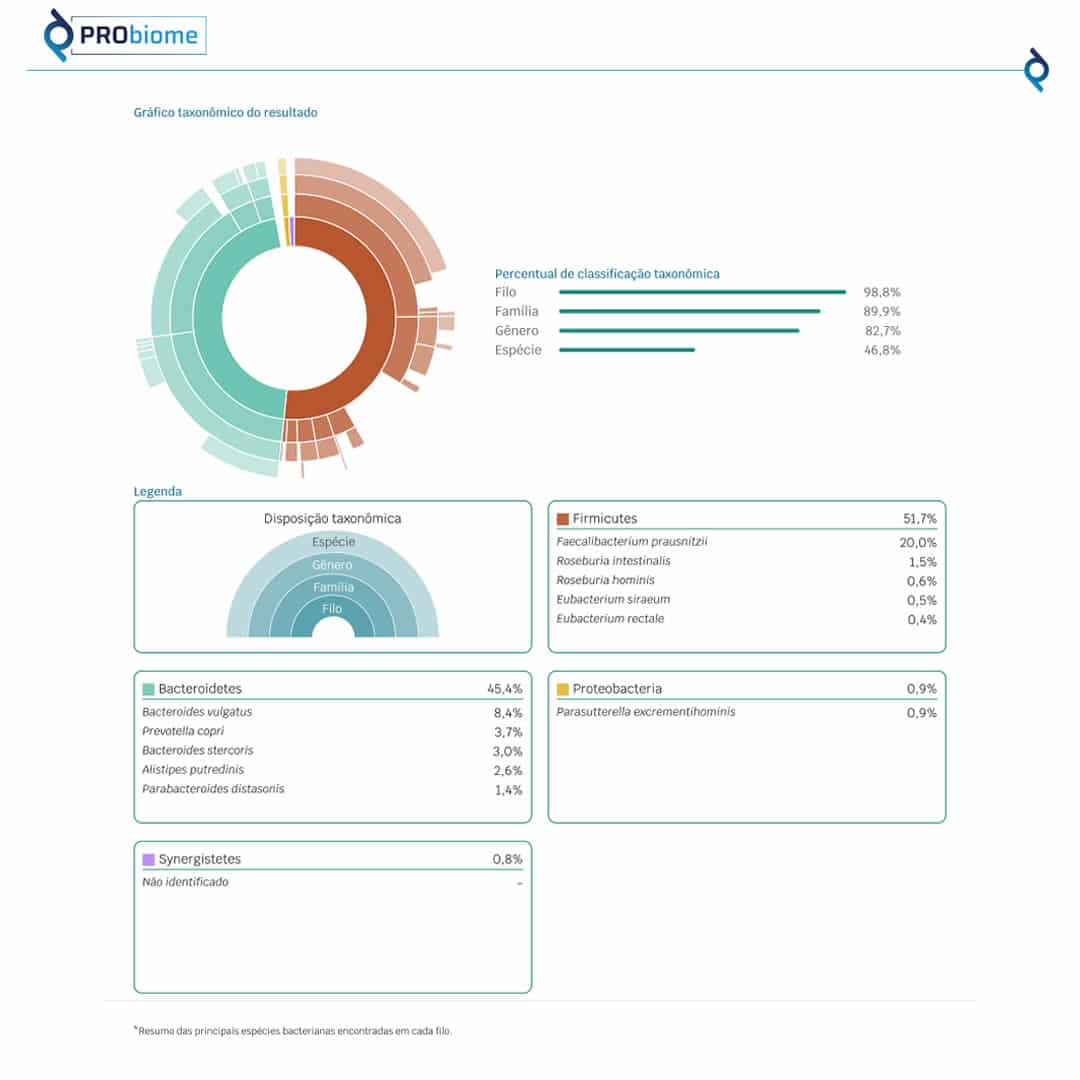
Task: Click the Proteobacteria yellow color swatch
Action: pos(563,689)
